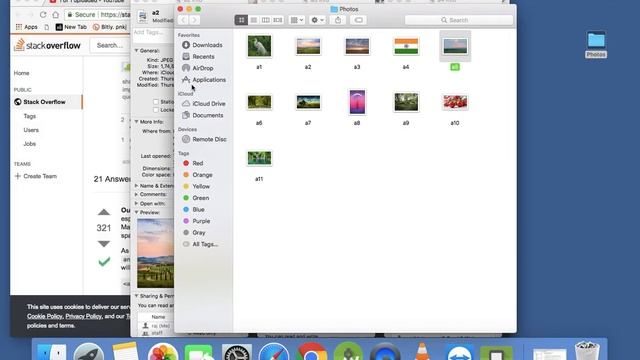
Task: Upvote the answer with 321 votes
Action: 104,212
